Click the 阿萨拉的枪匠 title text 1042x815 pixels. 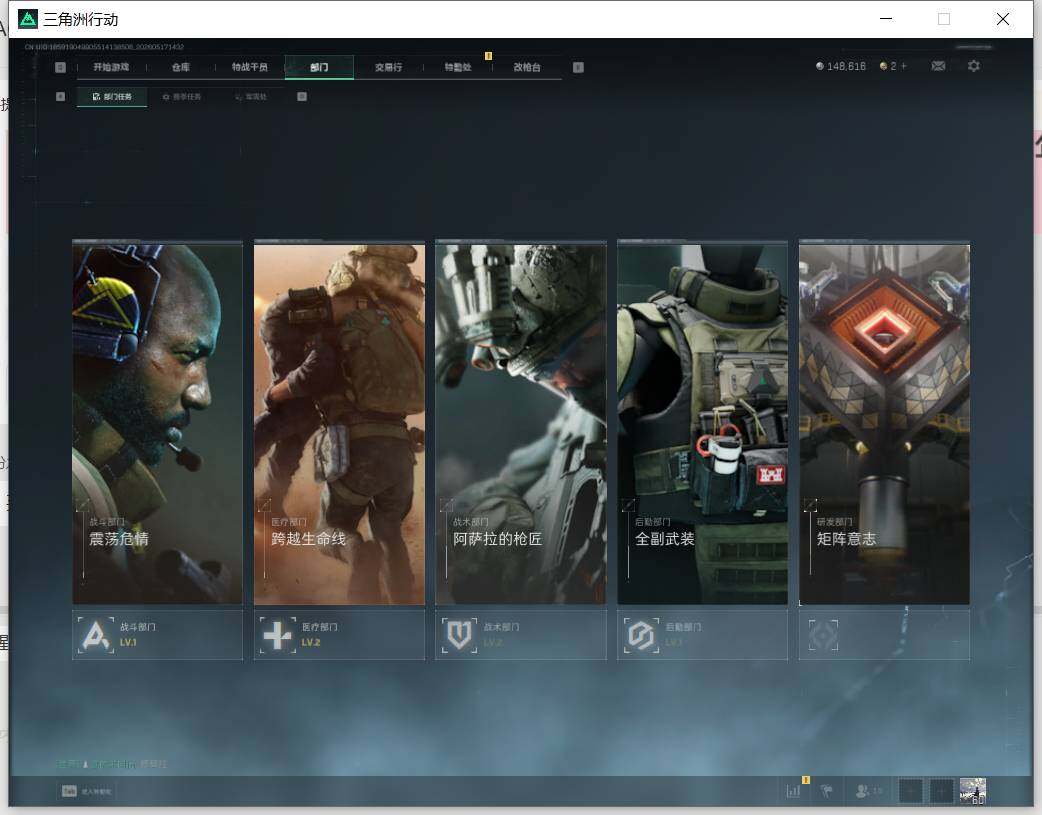(x=498, y=539)
